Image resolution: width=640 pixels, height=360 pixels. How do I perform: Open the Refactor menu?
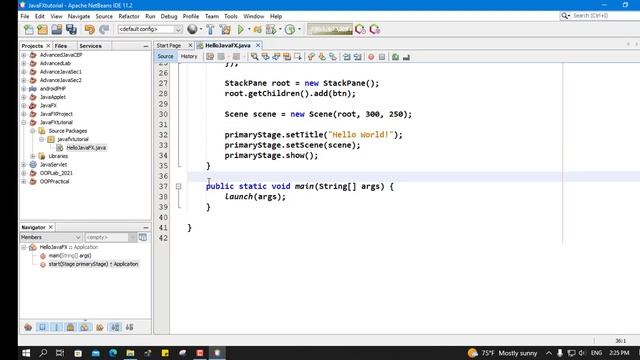[129, 16]
